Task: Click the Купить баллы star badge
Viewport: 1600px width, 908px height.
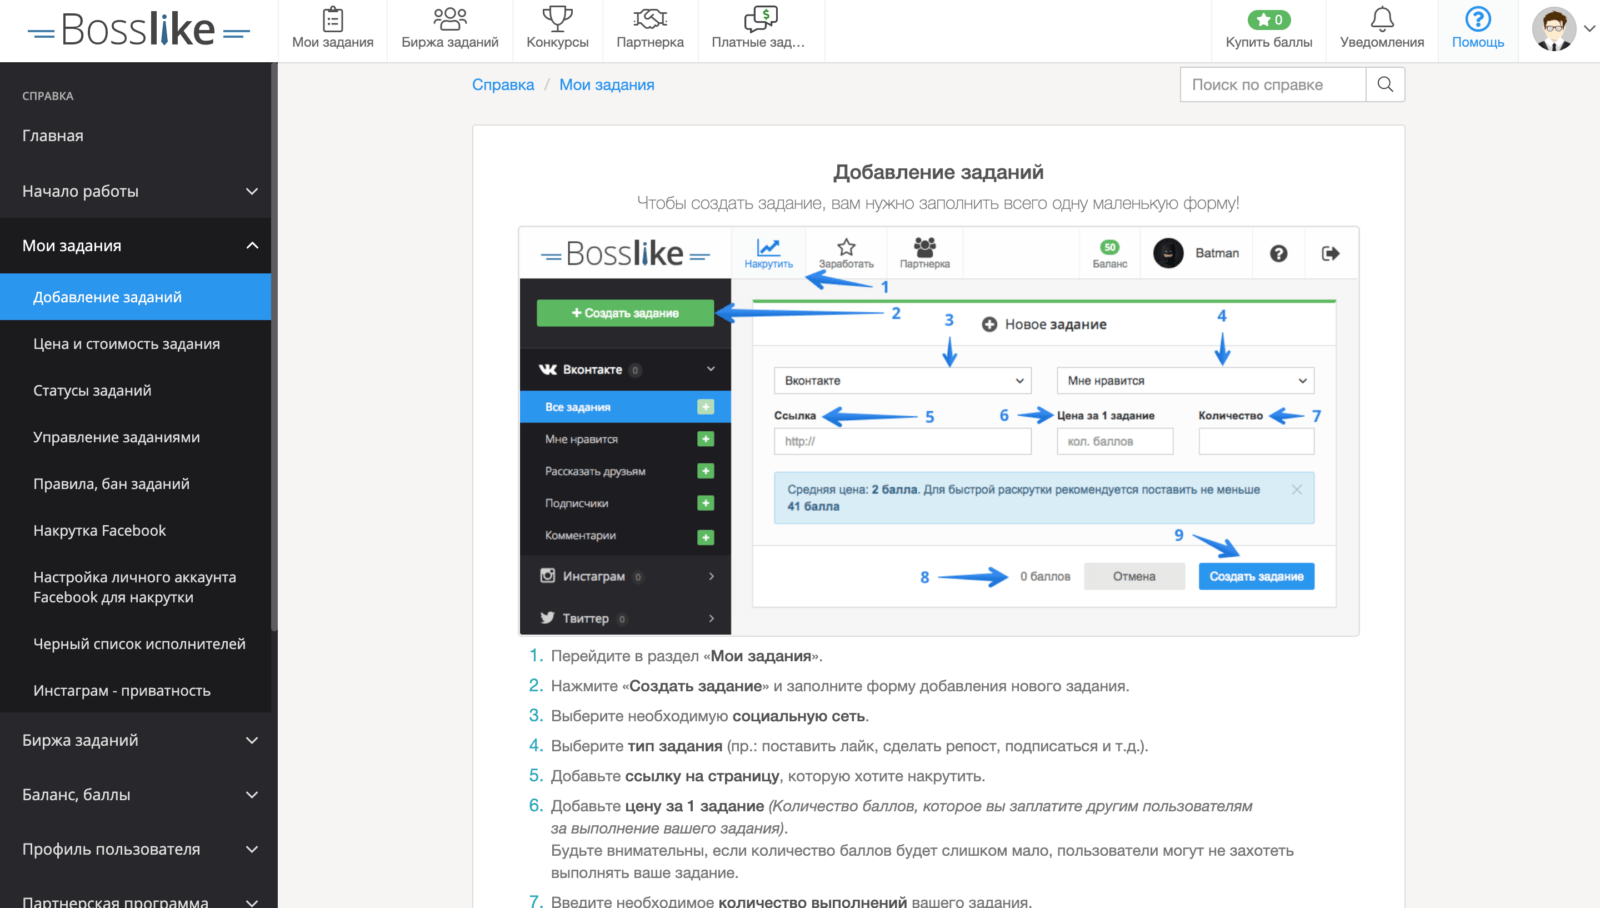Action: (x=1269, y=20)
